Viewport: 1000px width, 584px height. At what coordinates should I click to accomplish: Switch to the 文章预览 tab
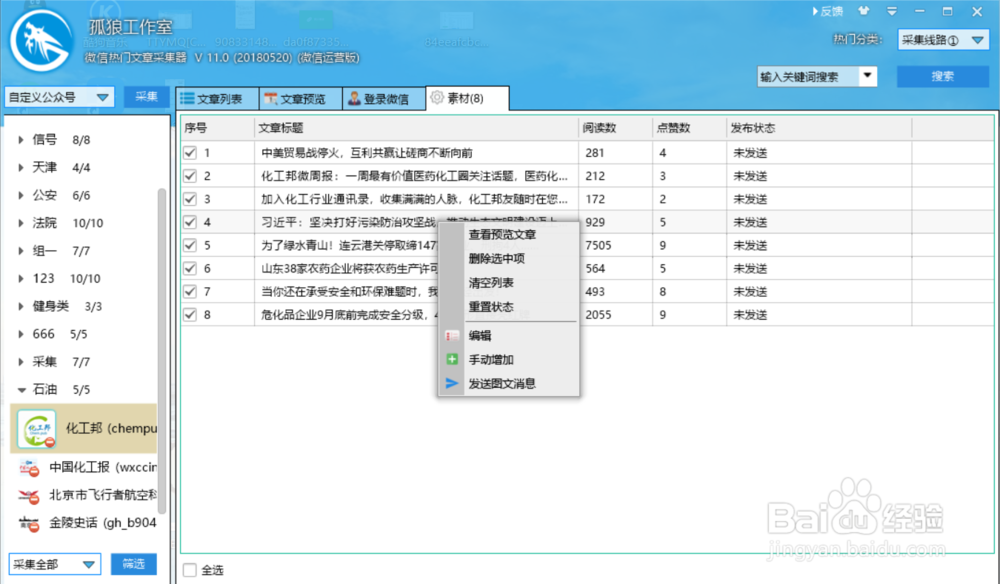(x=299, y=98)
